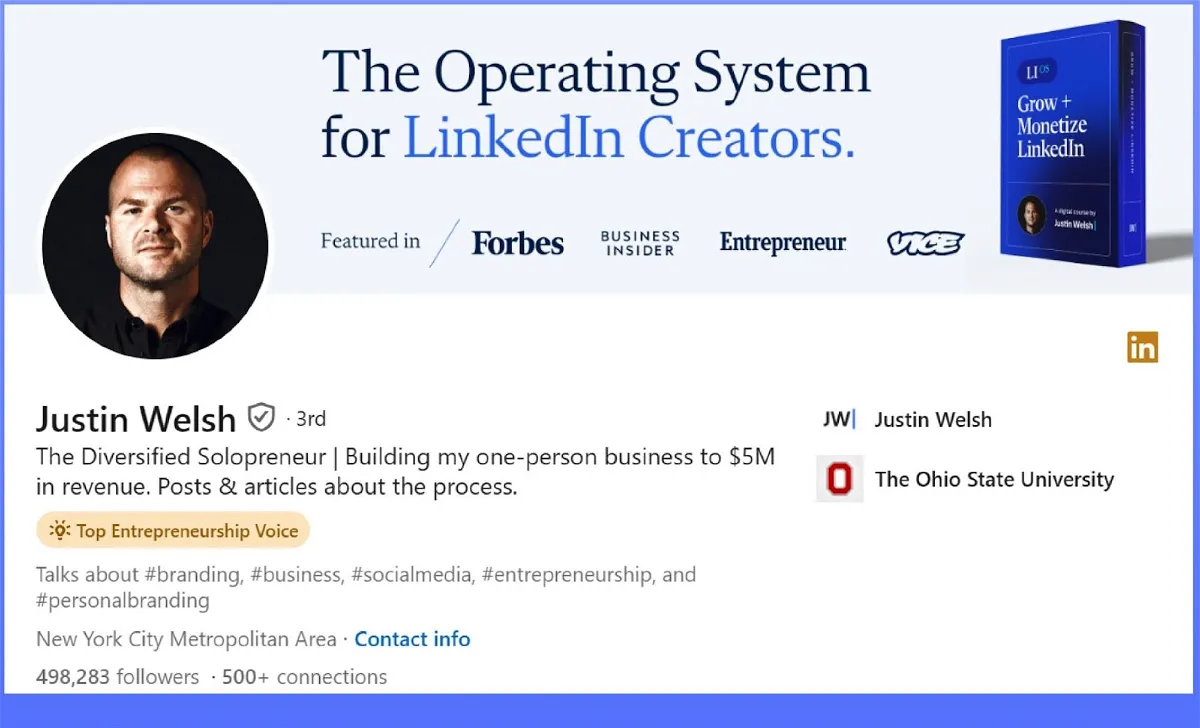This screenshot has width=1200, height=728.
Task: Open the Top Entrepreneurship Voice badge
Action: [174, 531]
